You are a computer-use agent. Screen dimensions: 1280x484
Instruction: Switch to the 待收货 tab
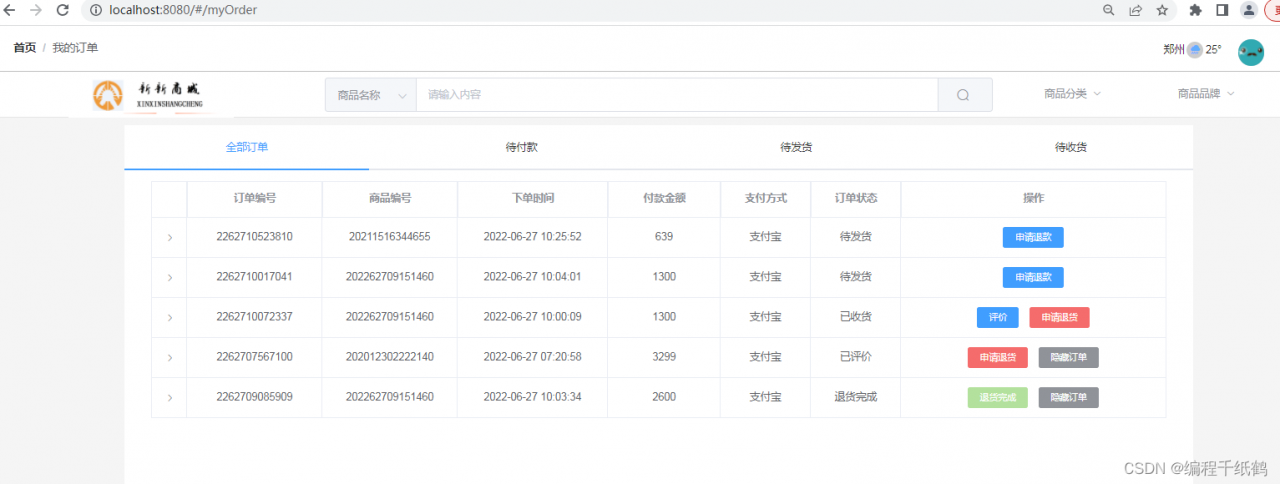pos(1071,147)
